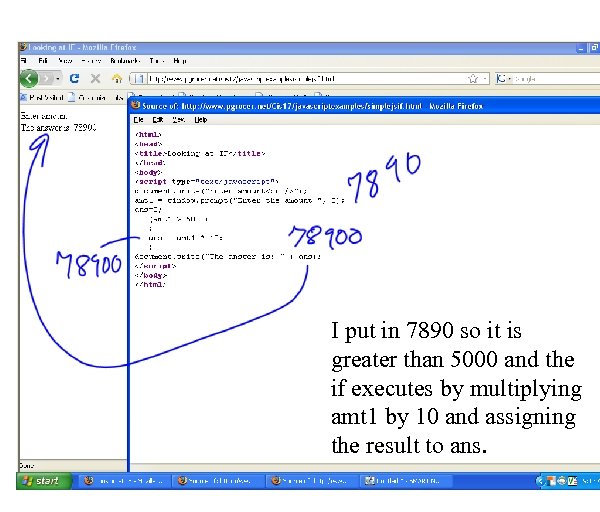Click the ans=0; source line
The width and height of the screenshot is (600, 512).
coord(148,209)
